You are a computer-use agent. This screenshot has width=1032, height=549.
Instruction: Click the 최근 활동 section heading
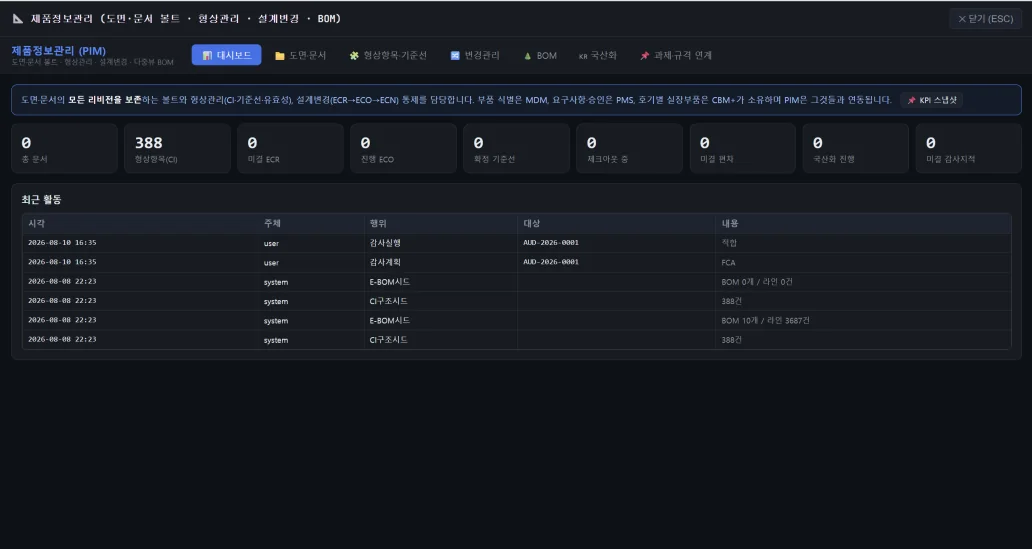tap(41, 199)
